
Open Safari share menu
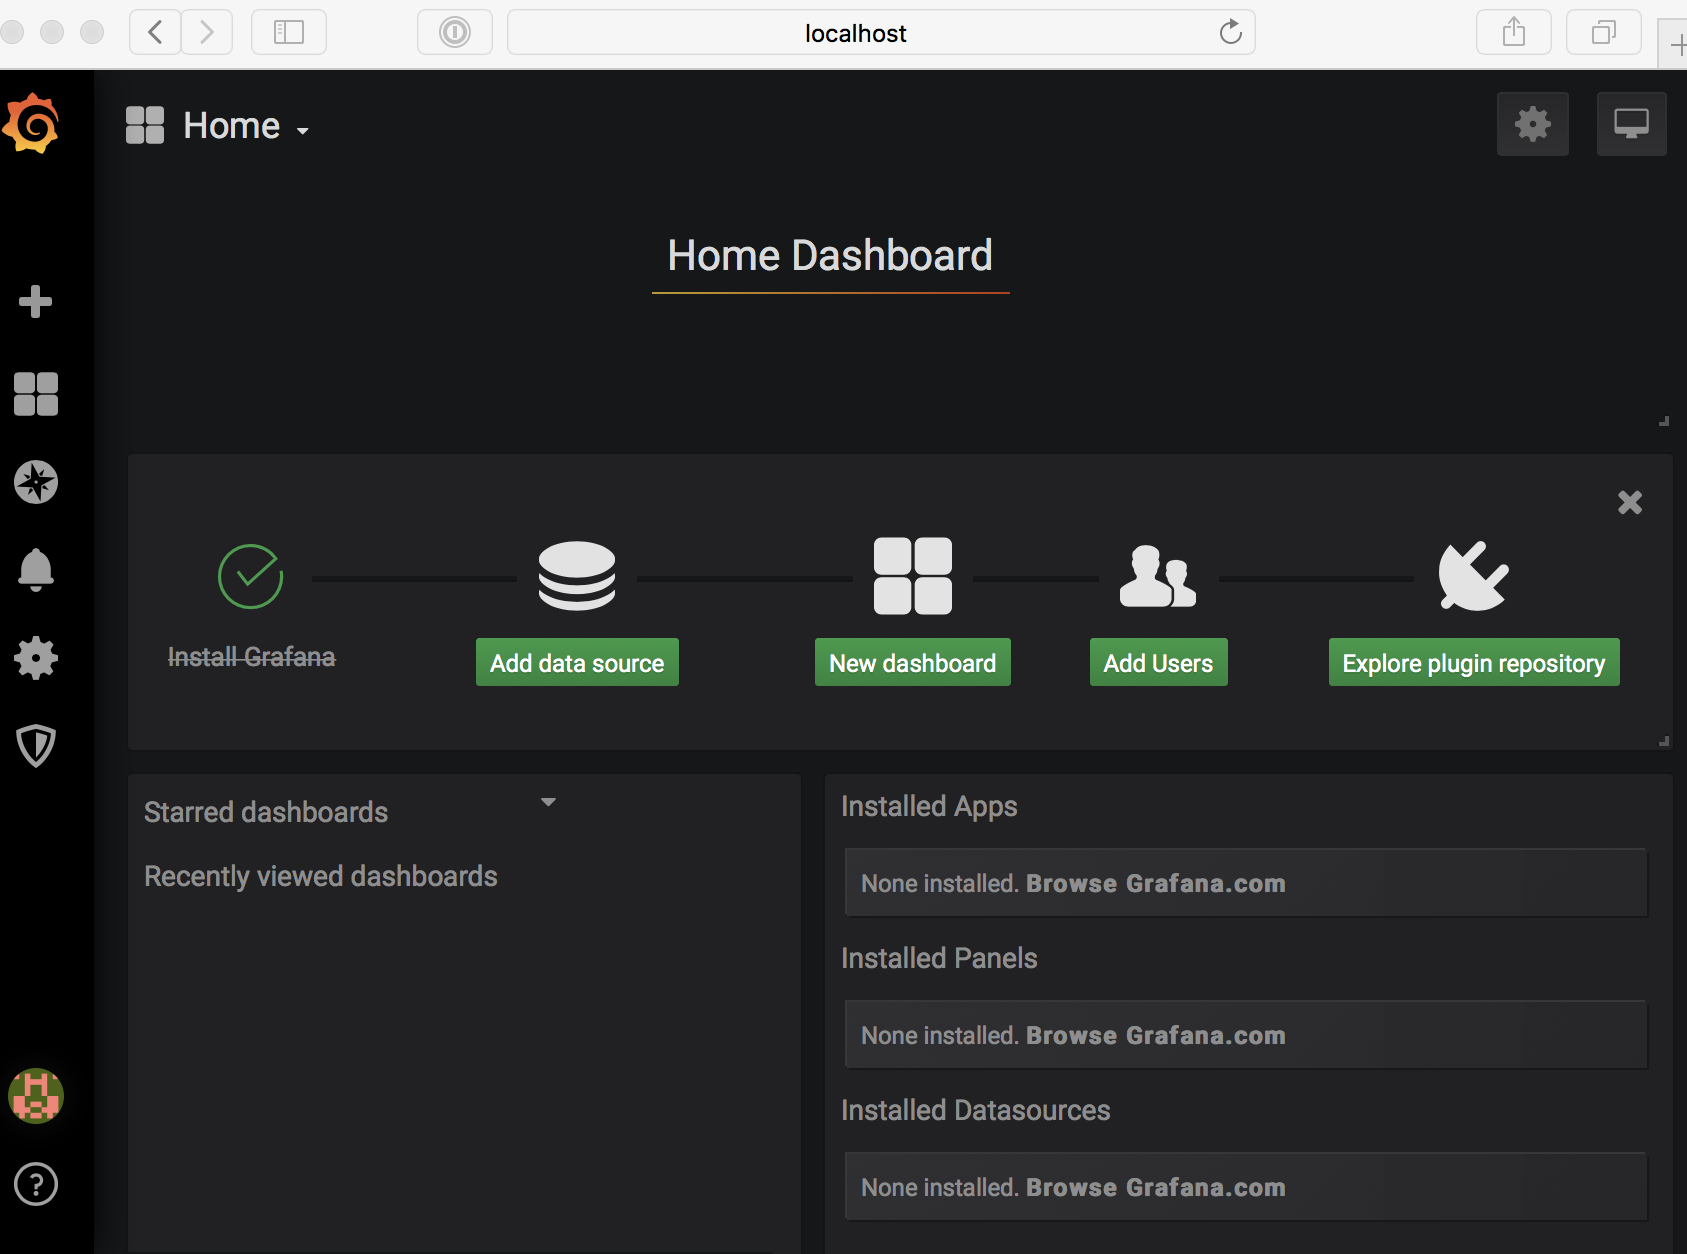pyautogui.click(x=1514, y=32)
